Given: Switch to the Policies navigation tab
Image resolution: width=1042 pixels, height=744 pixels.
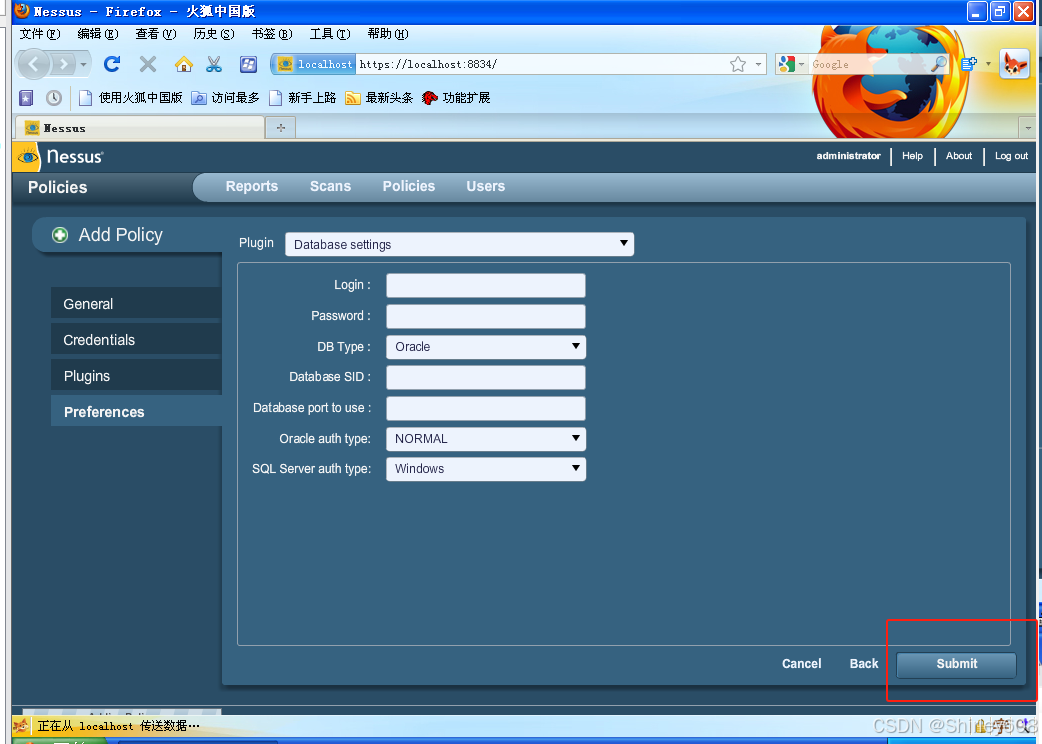Looking at the screenshot, I should pos(409,187).
